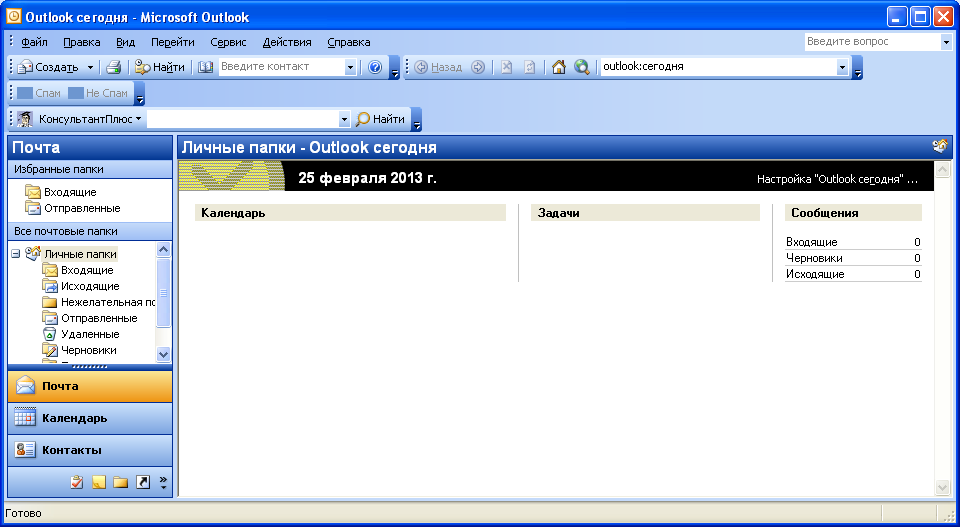Click the Search the Web globe icon
The width and height of the screenshot is (960, 527).
(x=582, y=67)
